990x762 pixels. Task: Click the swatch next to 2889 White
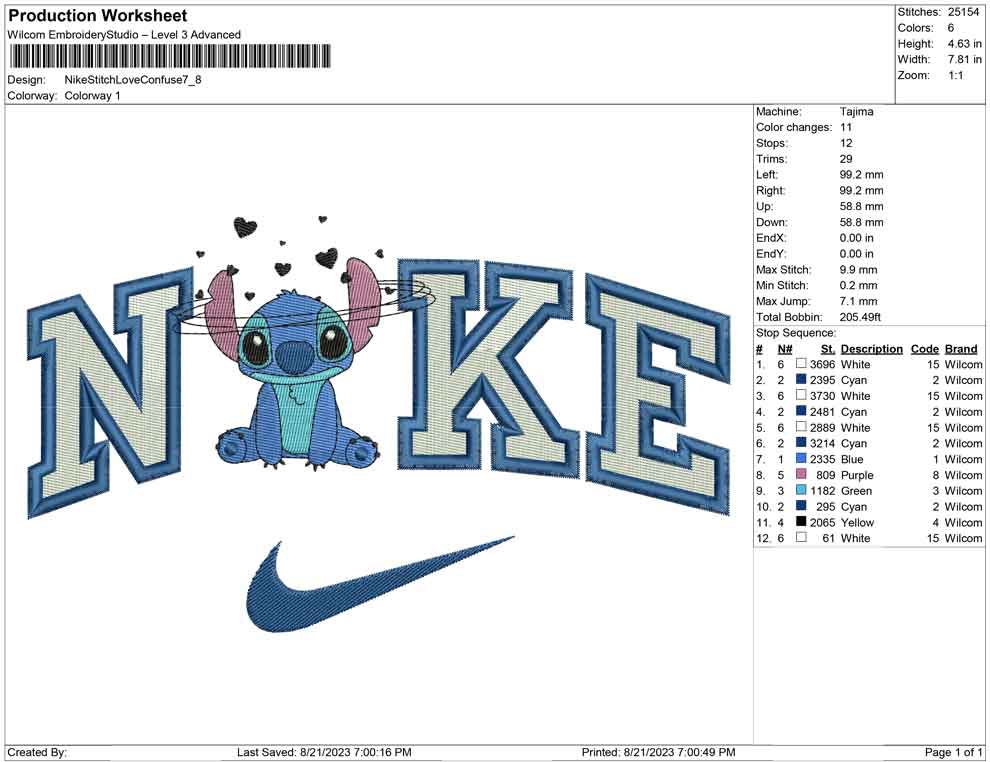pos(801,427)
